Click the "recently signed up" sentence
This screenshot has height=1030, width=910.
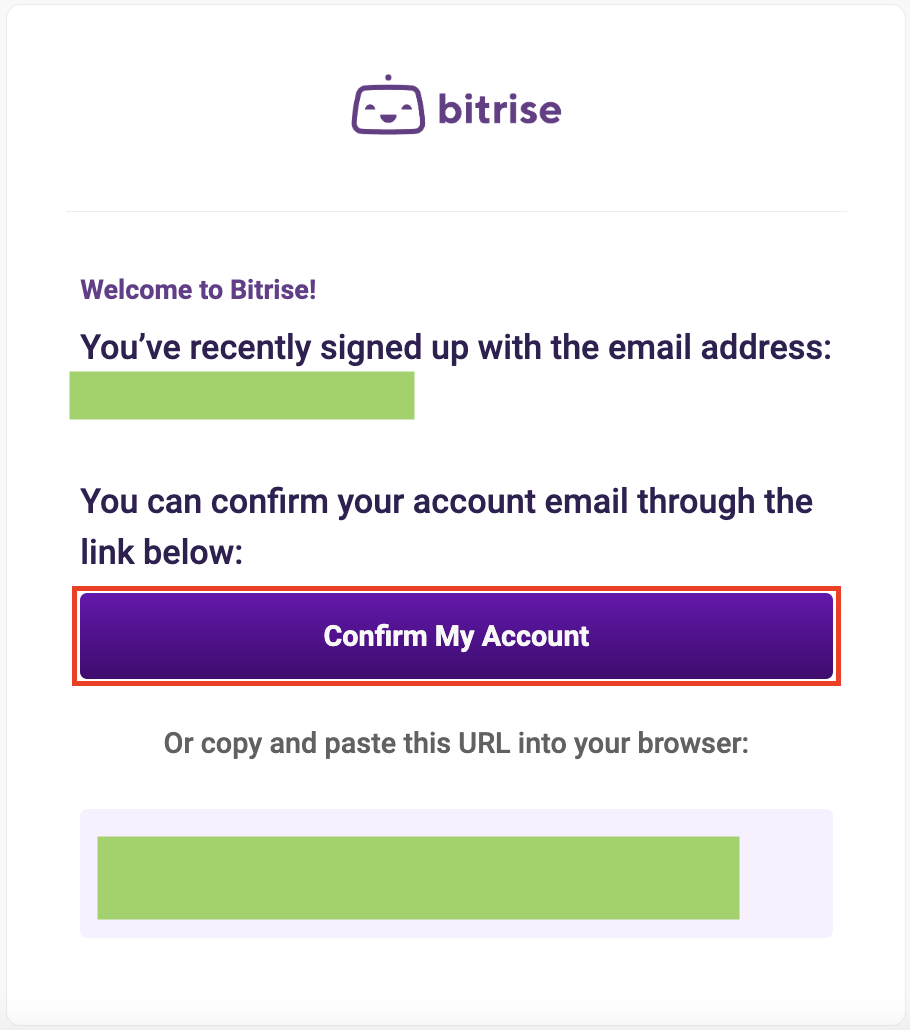[x=456, y=347]
